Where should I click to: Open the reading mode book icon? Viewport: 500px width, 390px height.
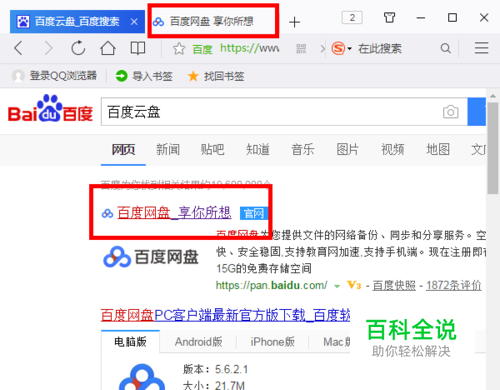tap(137, 48)
